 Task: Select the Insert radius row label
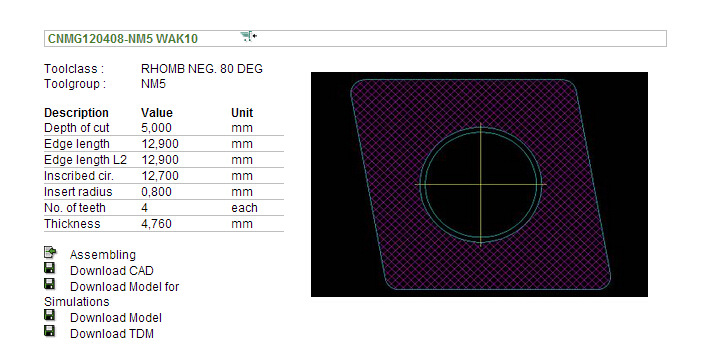tap(78, 192)
